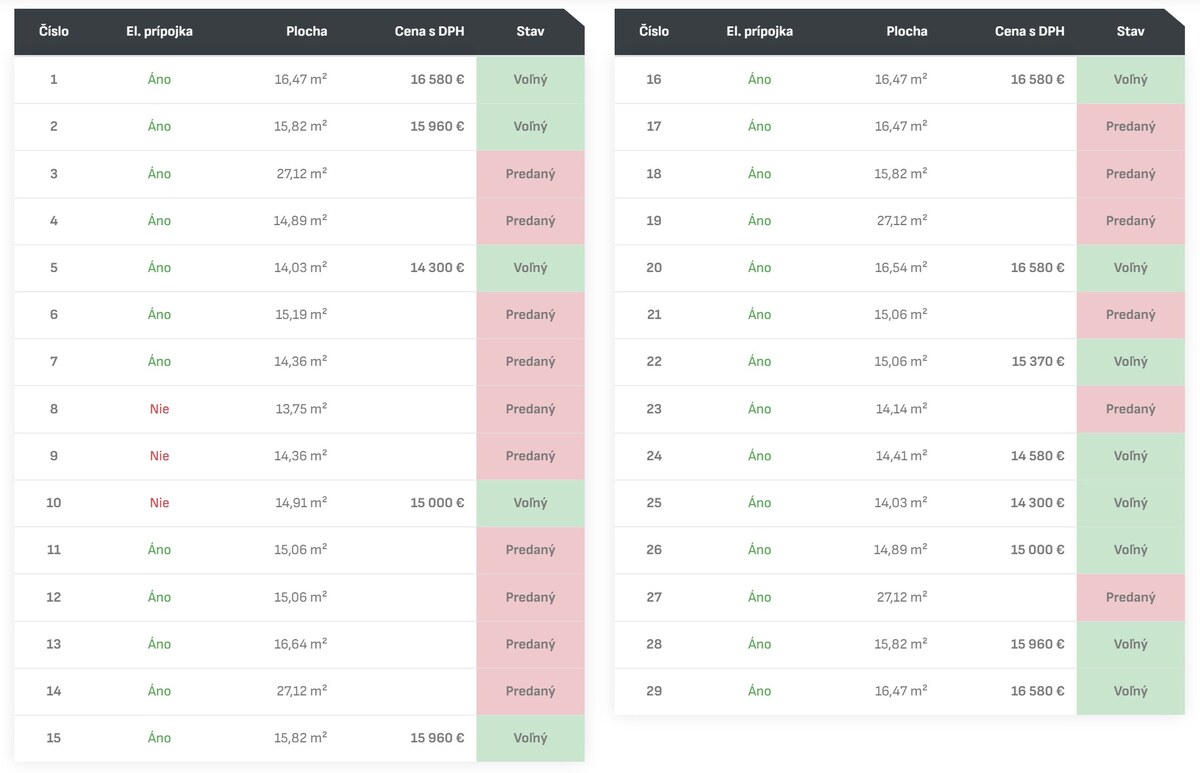The height and width of the screenshot is (773, 1200).
Task: Select the row number 11 cell
Action: pyautogui.click(x=54, y=550)
